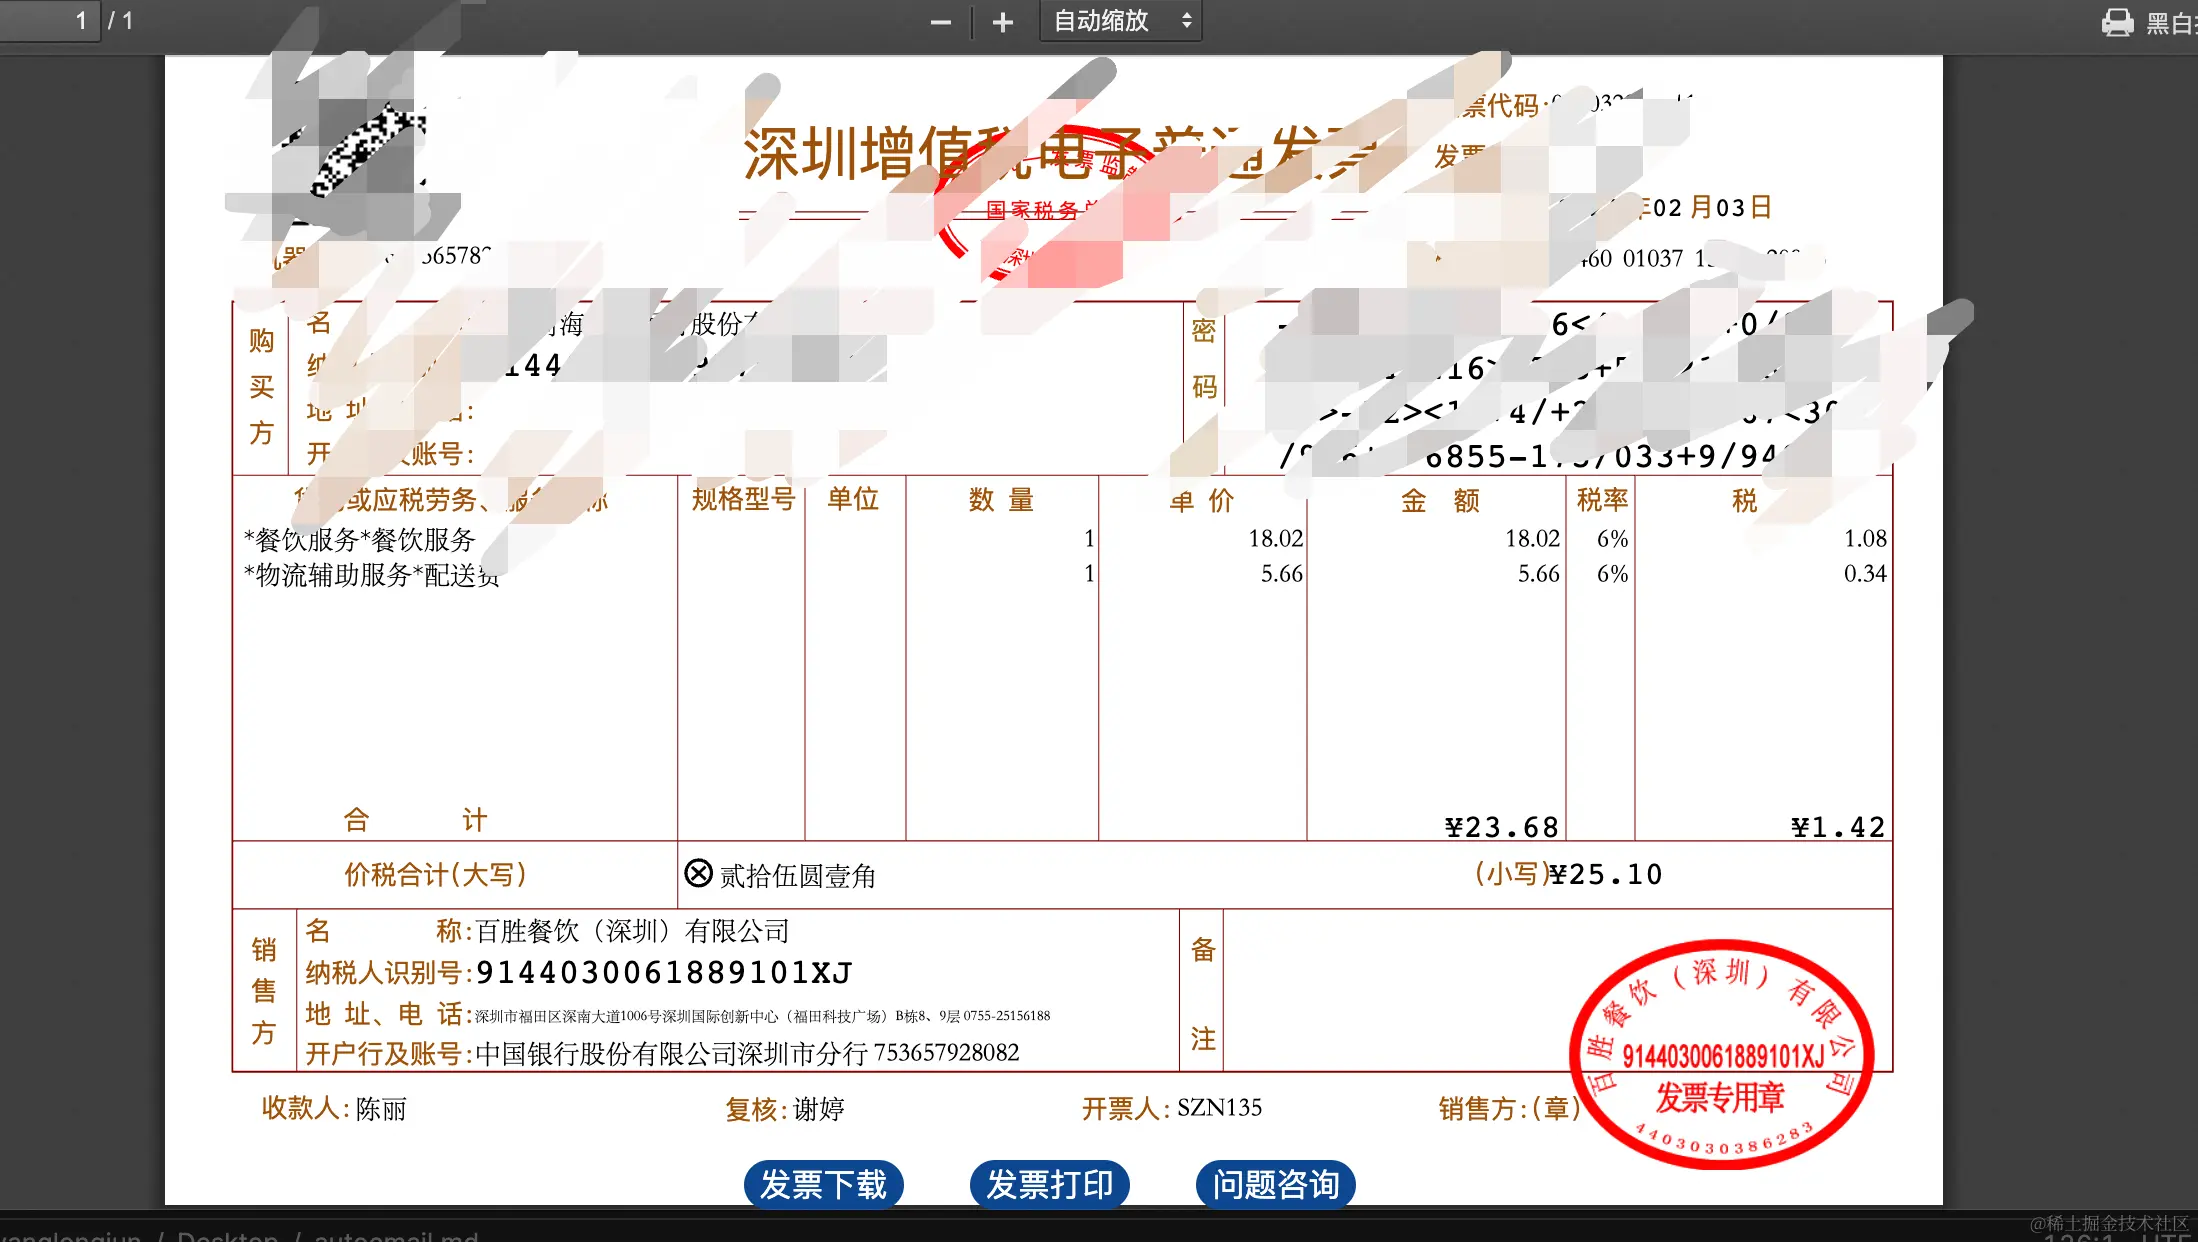
Task: Click seller name 百胜餐饮（深圳）有限公司
Action: (632, 931)
